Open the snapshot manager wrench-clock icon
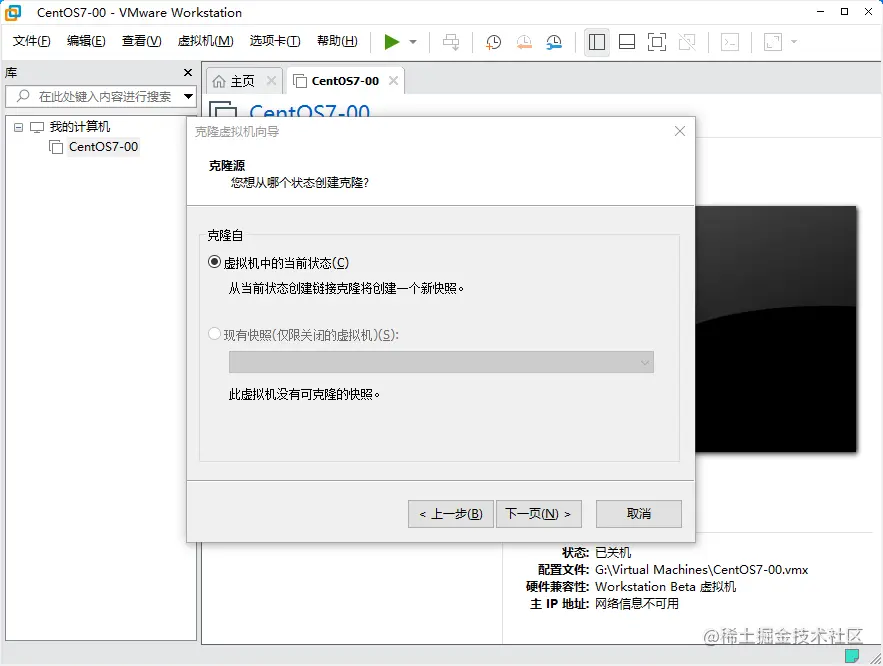The image size is (883, 666). (x=554, y=42)
